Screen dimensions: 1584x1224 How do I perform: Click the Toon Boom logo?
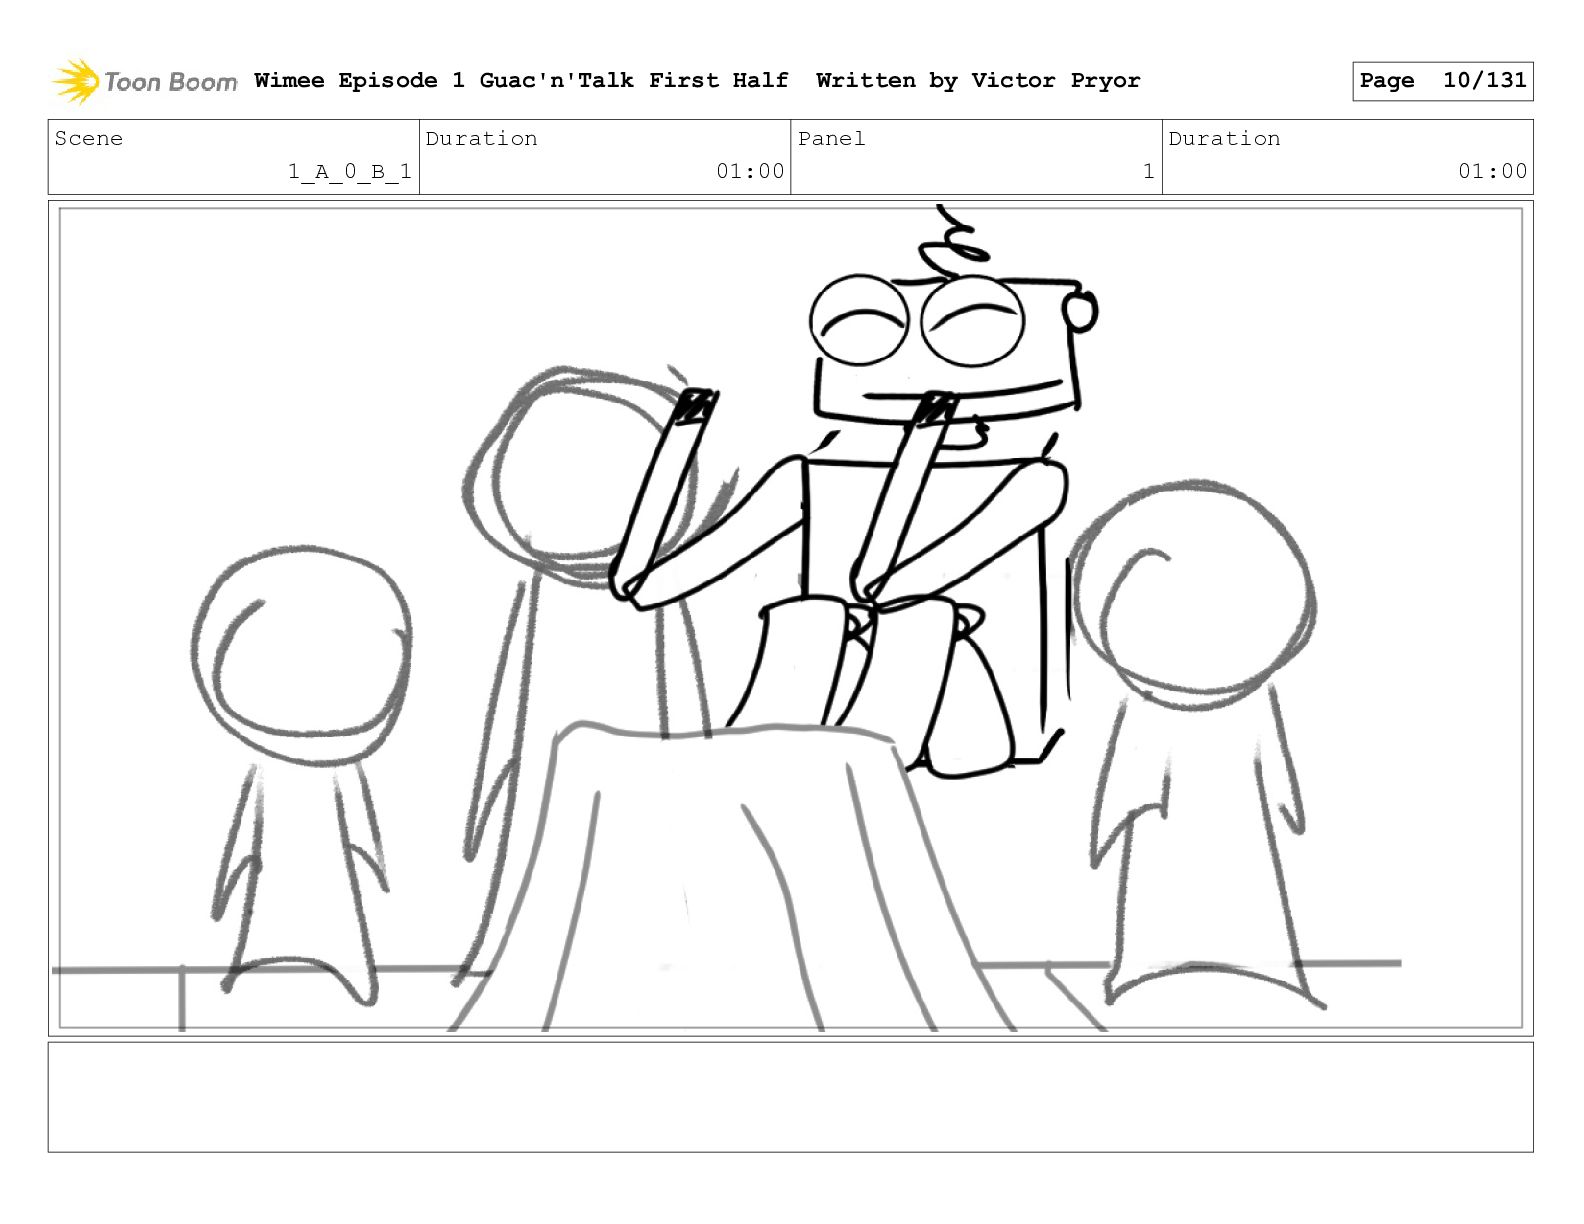145,81
